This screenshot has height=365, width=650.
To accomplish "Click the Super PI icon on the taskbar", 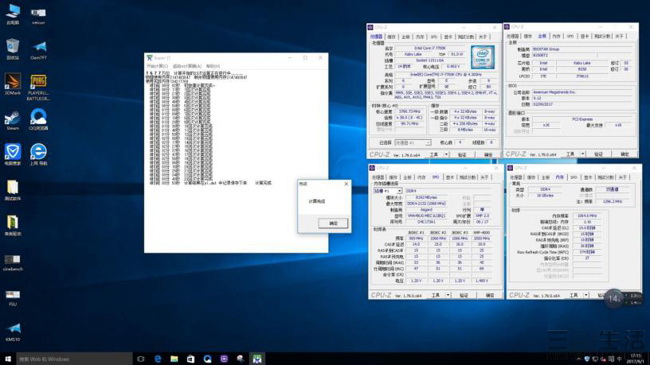I will [257, 359].
